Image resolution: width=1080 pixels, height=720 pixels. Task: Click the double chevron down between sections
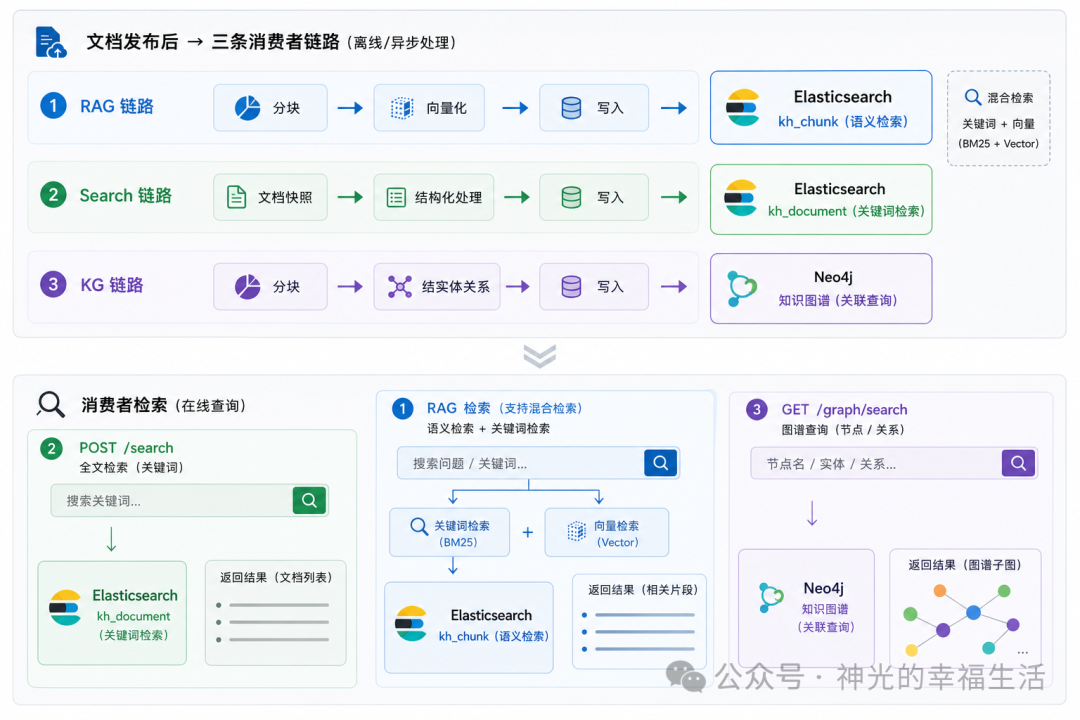coord(539,356)
